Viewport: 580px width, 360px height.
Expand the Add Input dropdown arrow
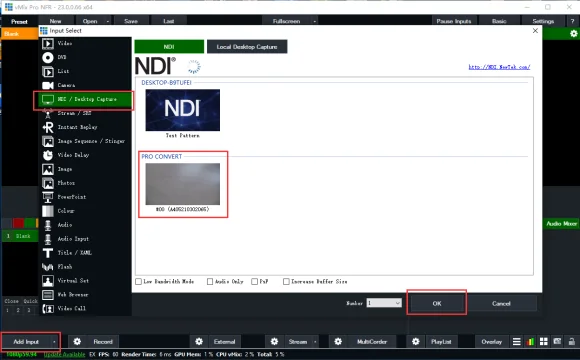[x=54, y=342]
